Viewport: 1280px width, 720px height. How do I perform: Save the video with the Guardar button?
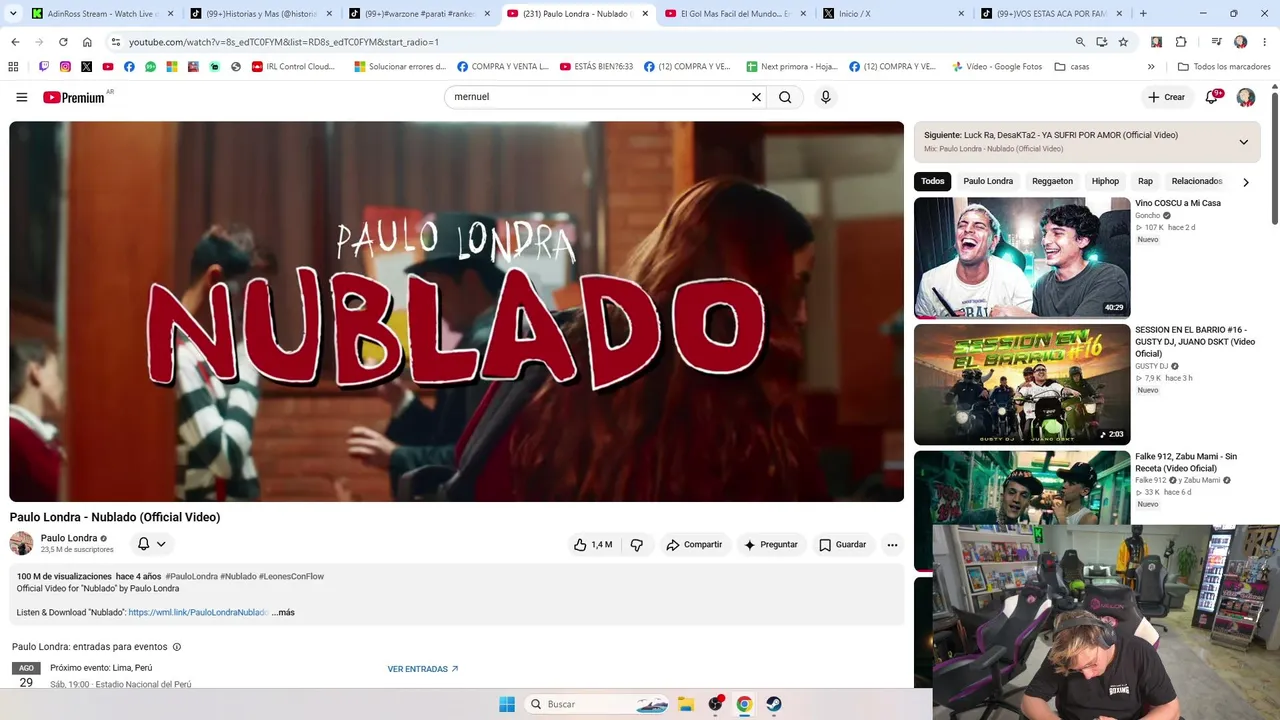(842, 545)
